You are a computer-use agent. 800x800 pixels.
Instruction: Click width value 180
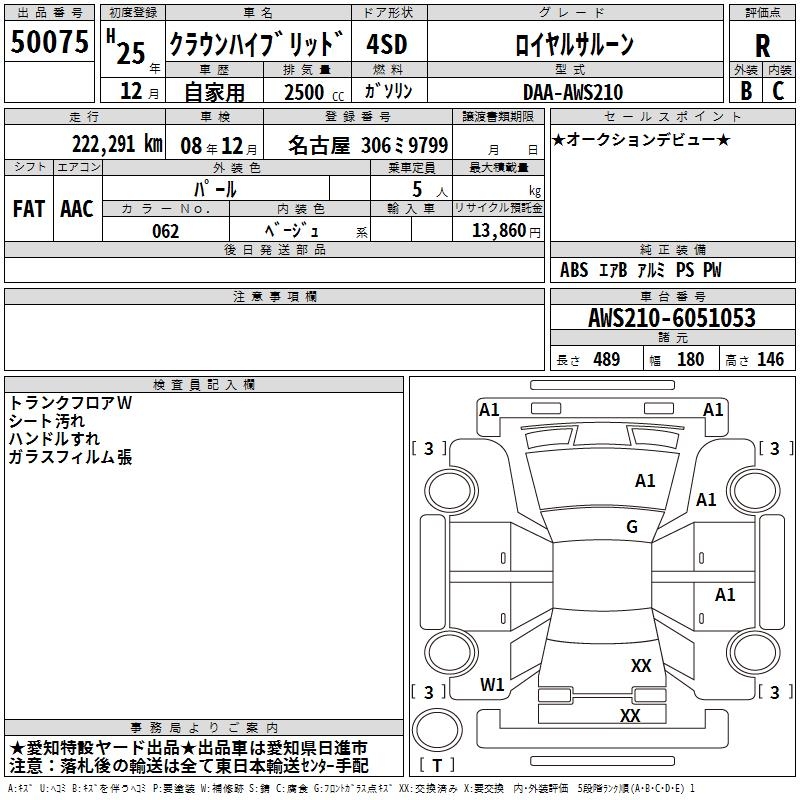click(x=690, y=360)
